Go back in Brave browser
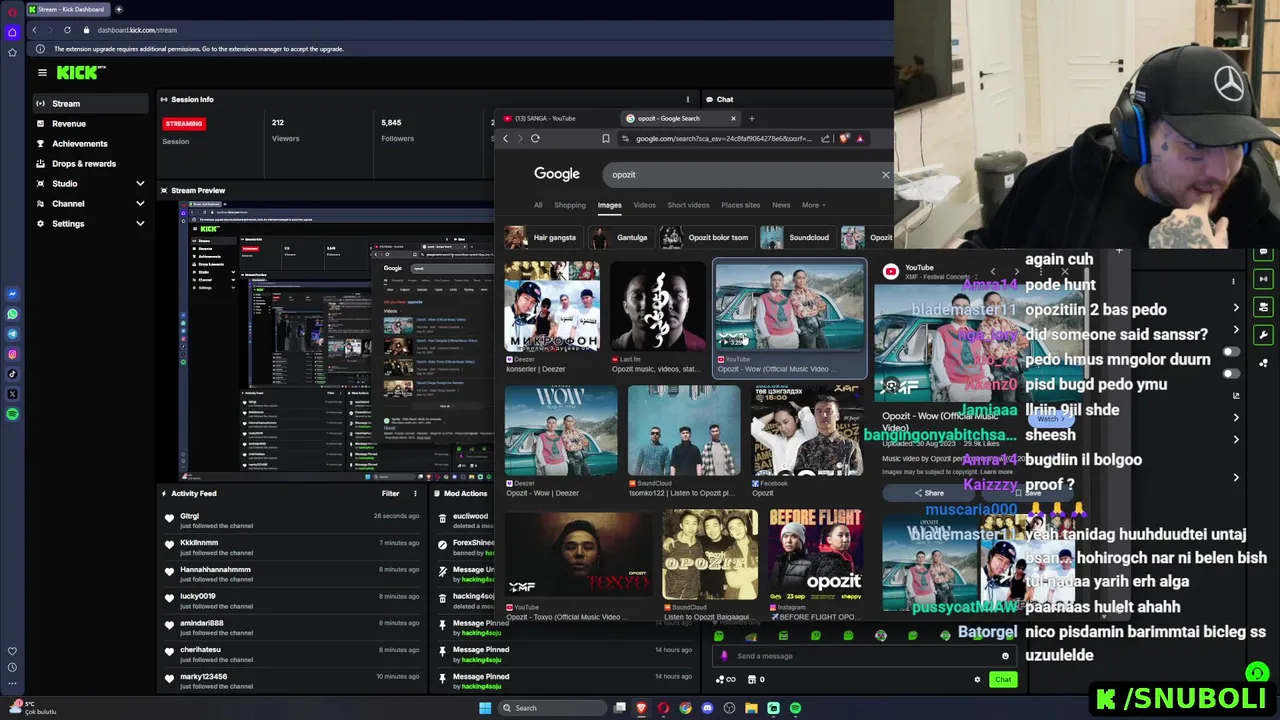Screen dimensions: 1280x720 click(506, 139)
